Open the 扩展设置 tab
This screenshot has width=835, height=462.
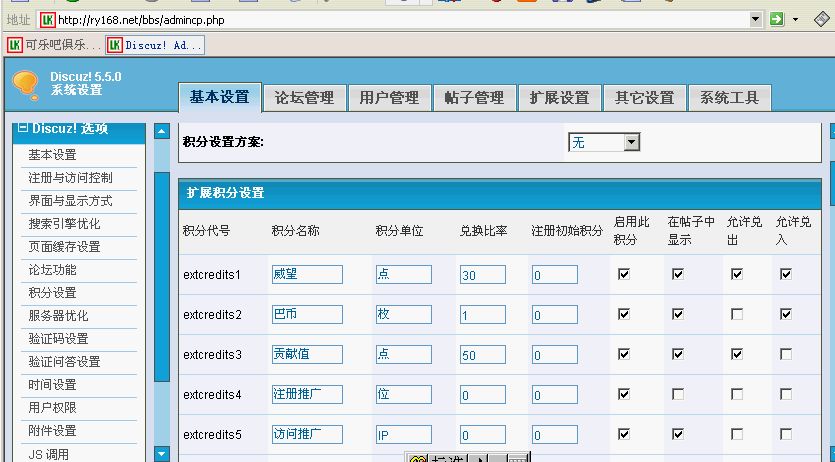pyautogui.click(x=560, y=98)
